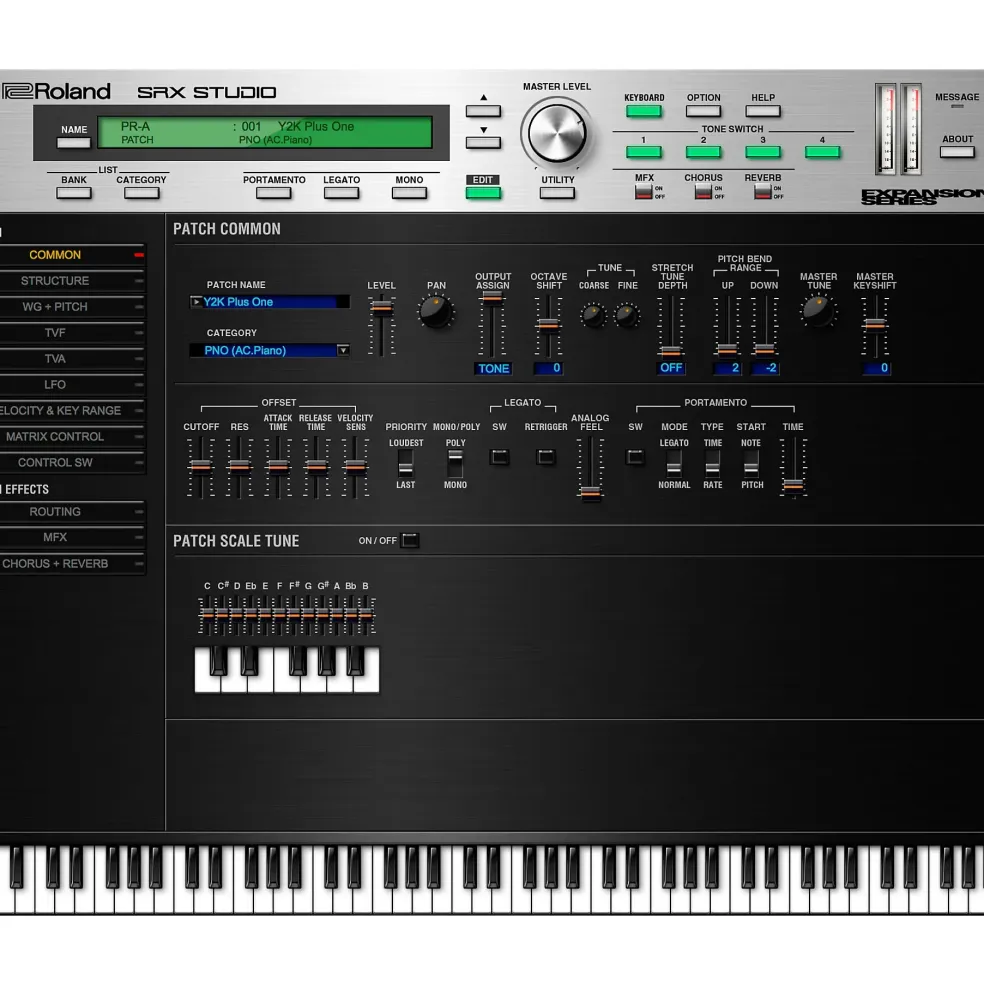
Task: Open the Matrix Control section
Action: 72,437
